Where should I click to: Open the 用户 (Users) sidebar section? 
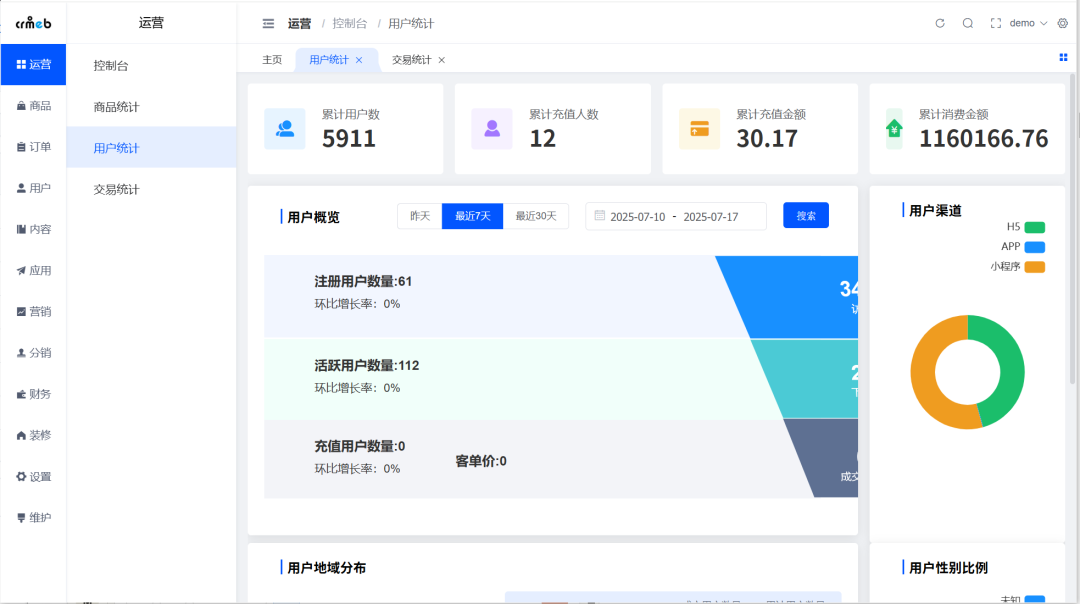(33, 187)
